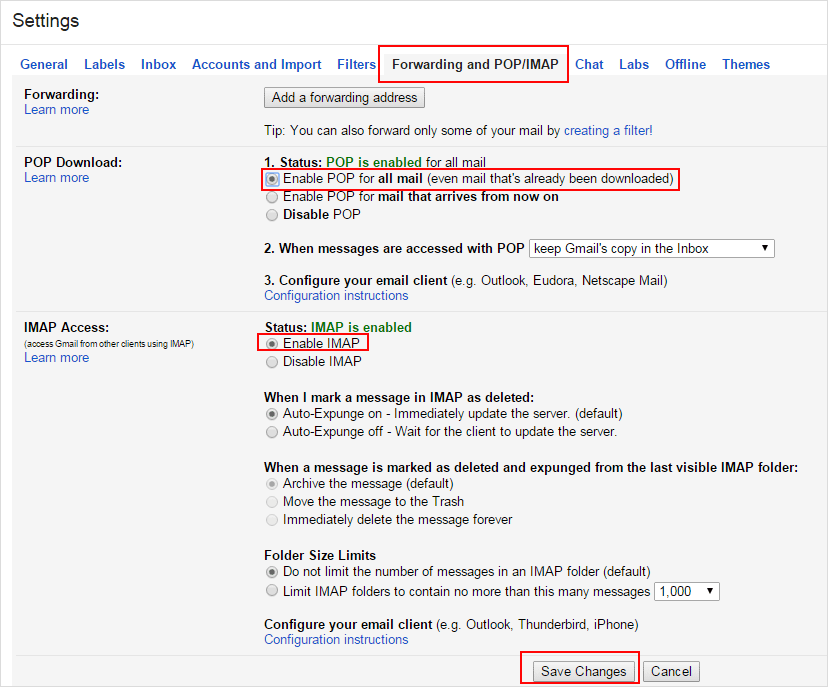Choose Limit IMAP folders to this many messages
Screen dimensions: 828x687
click(x=271, y=590)
